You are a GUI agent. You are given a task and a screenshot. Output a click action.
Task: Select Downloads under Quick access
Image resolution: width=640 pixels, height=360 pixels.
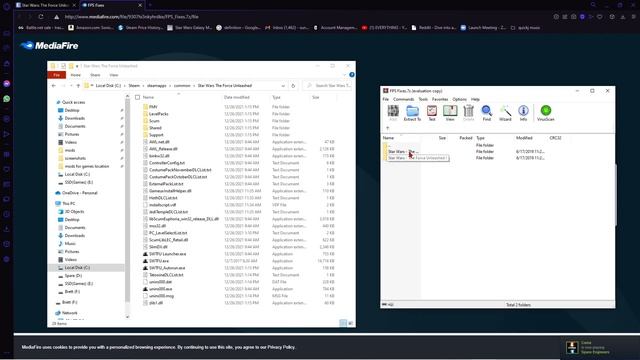coord(75,118)
